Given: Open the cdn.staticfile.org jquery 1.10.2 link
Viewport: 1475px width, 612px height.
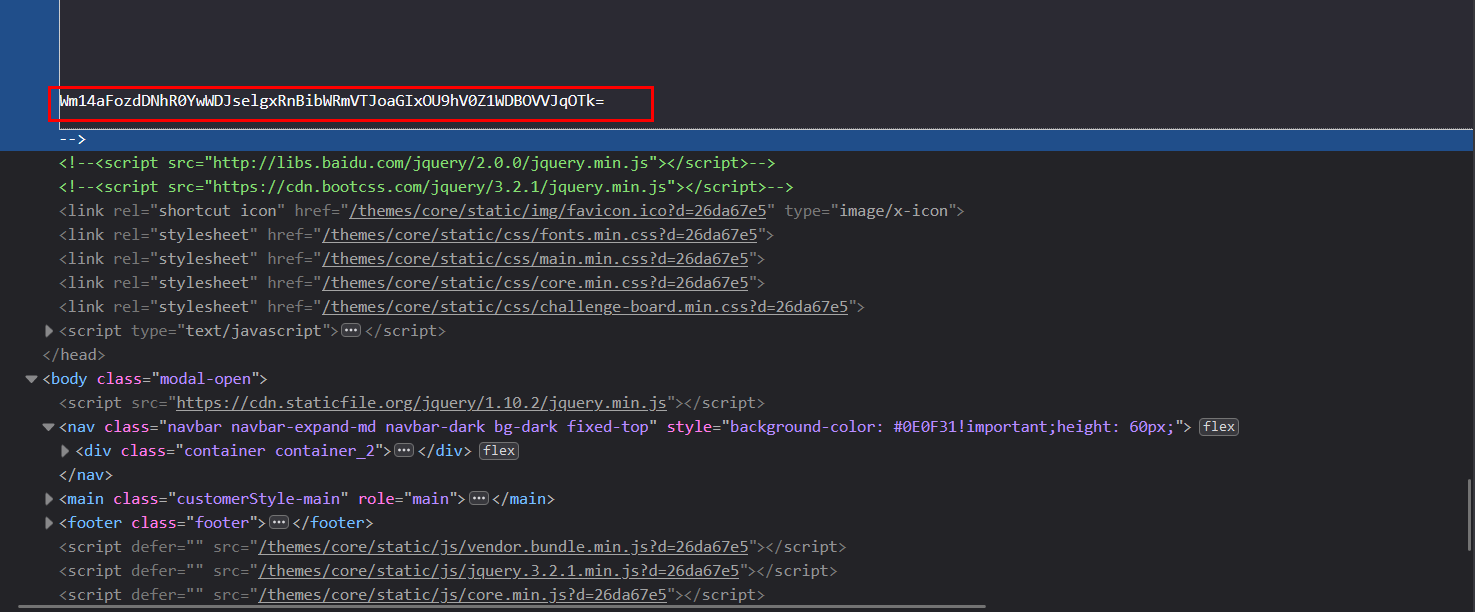Looking at the screenshot, I should click(421, 403).
